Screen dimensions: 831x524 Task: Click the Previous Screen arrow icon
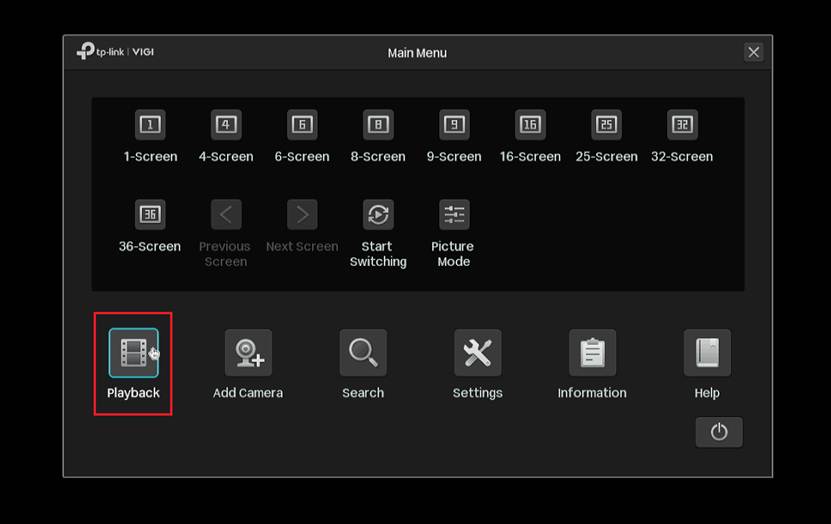point(226,215)
